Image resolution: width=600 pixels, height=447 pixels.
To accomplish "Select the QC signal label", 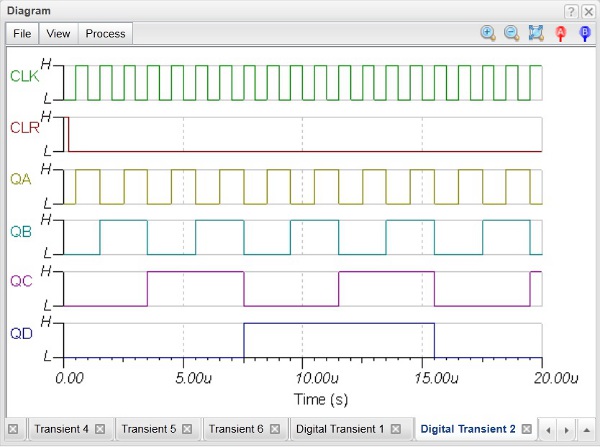I will [x=21, y=281].
